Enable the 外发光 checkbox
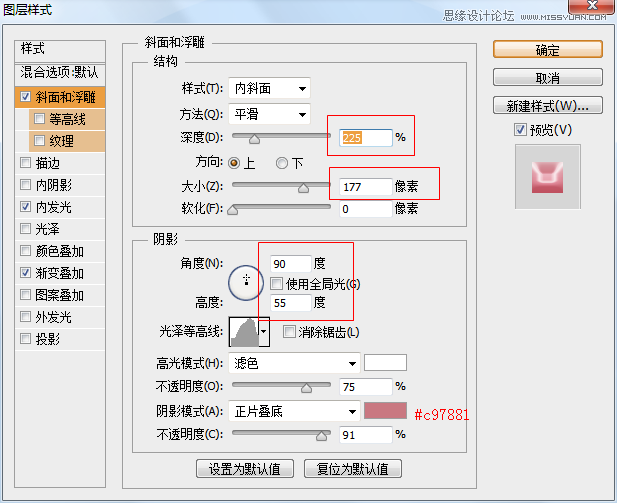 point(25,316)
